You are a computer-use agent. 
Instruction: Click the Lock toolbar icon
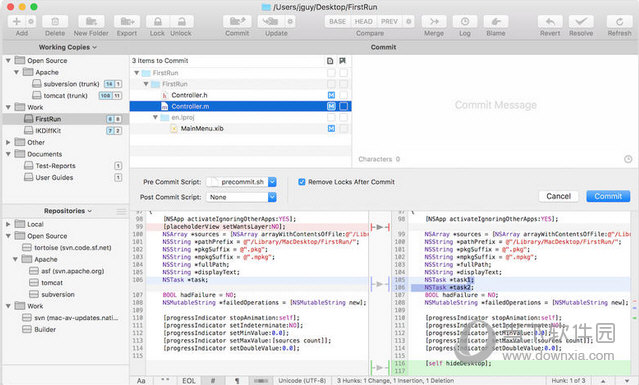click(158, 21)
